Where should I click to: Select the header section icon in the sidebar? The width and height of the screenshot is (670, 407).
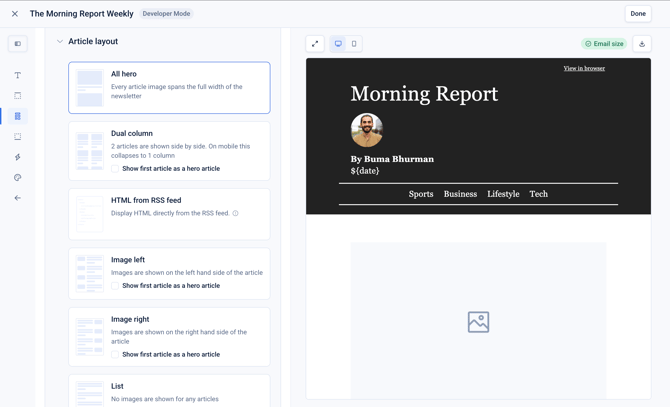click(x=18, y=96)
